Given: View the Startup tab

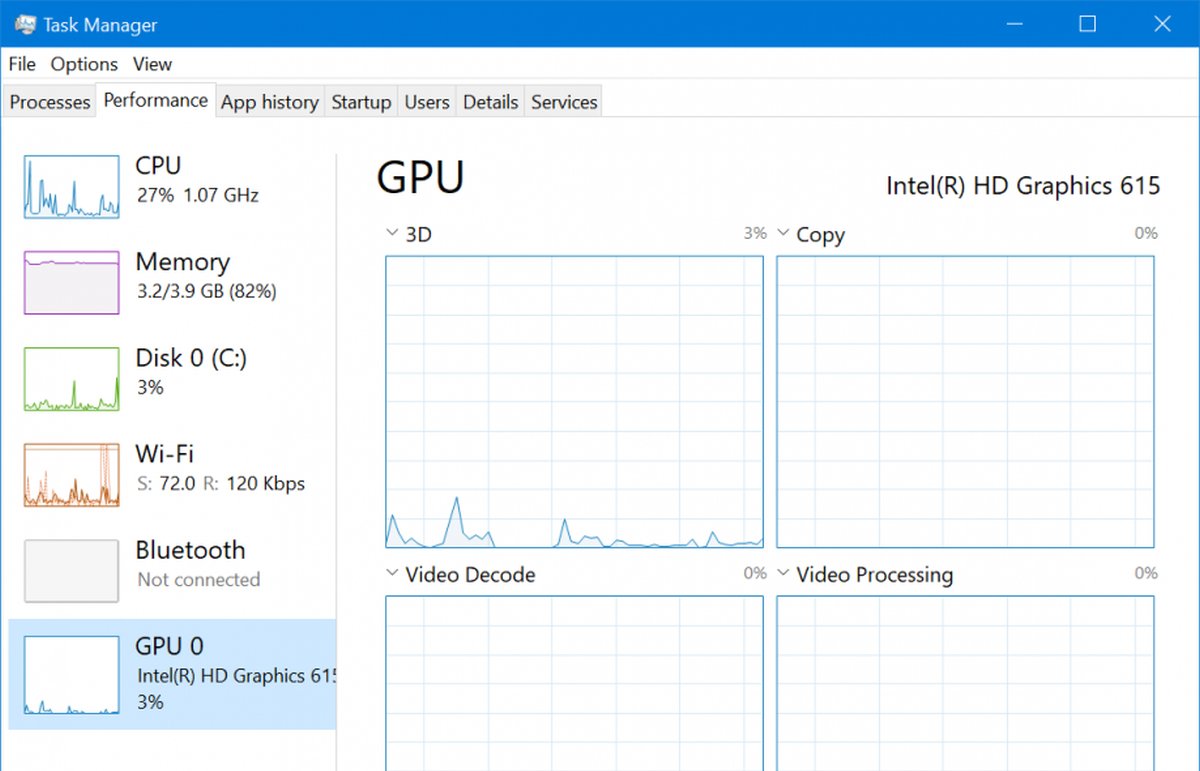Looking at the screenshot, I should (361, 101).
